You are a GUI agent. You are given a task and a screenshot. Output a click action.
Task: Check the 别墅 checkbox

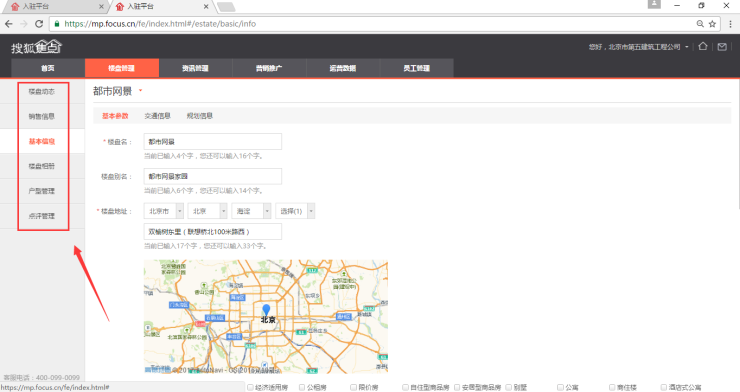[509, 387]
